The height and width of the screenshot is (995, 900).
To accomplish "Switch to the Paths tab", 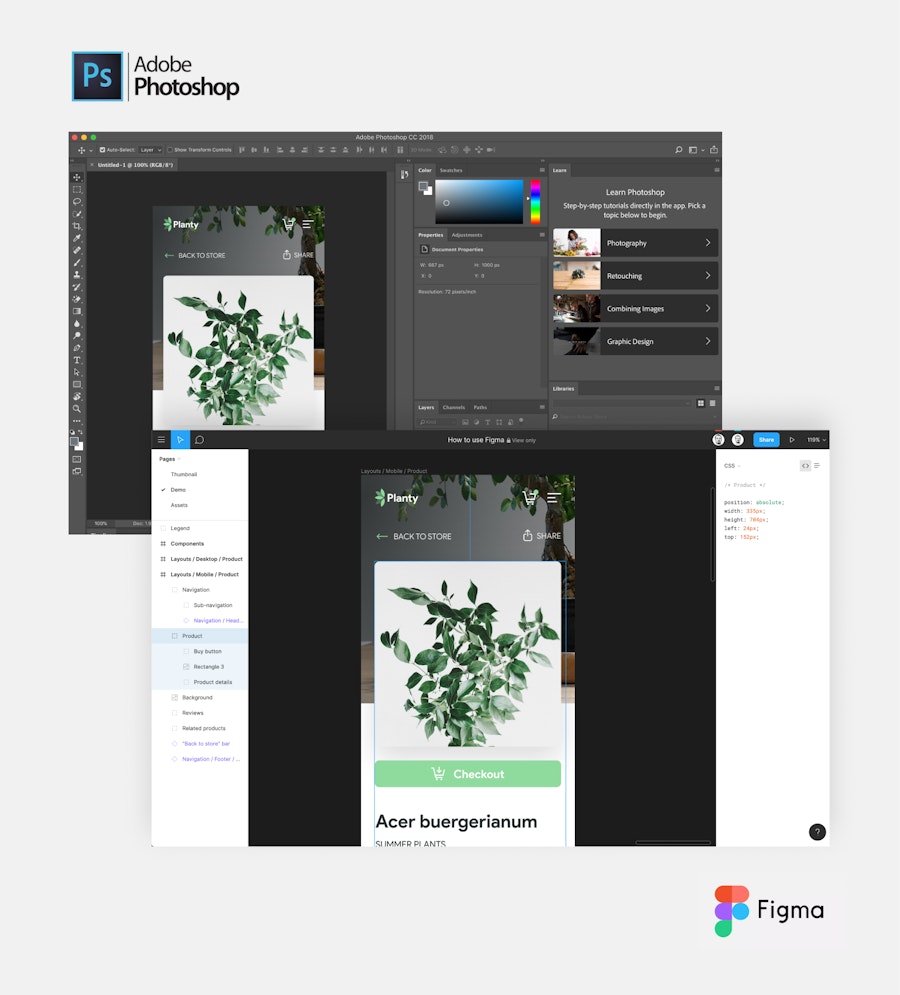I will 480,407.
